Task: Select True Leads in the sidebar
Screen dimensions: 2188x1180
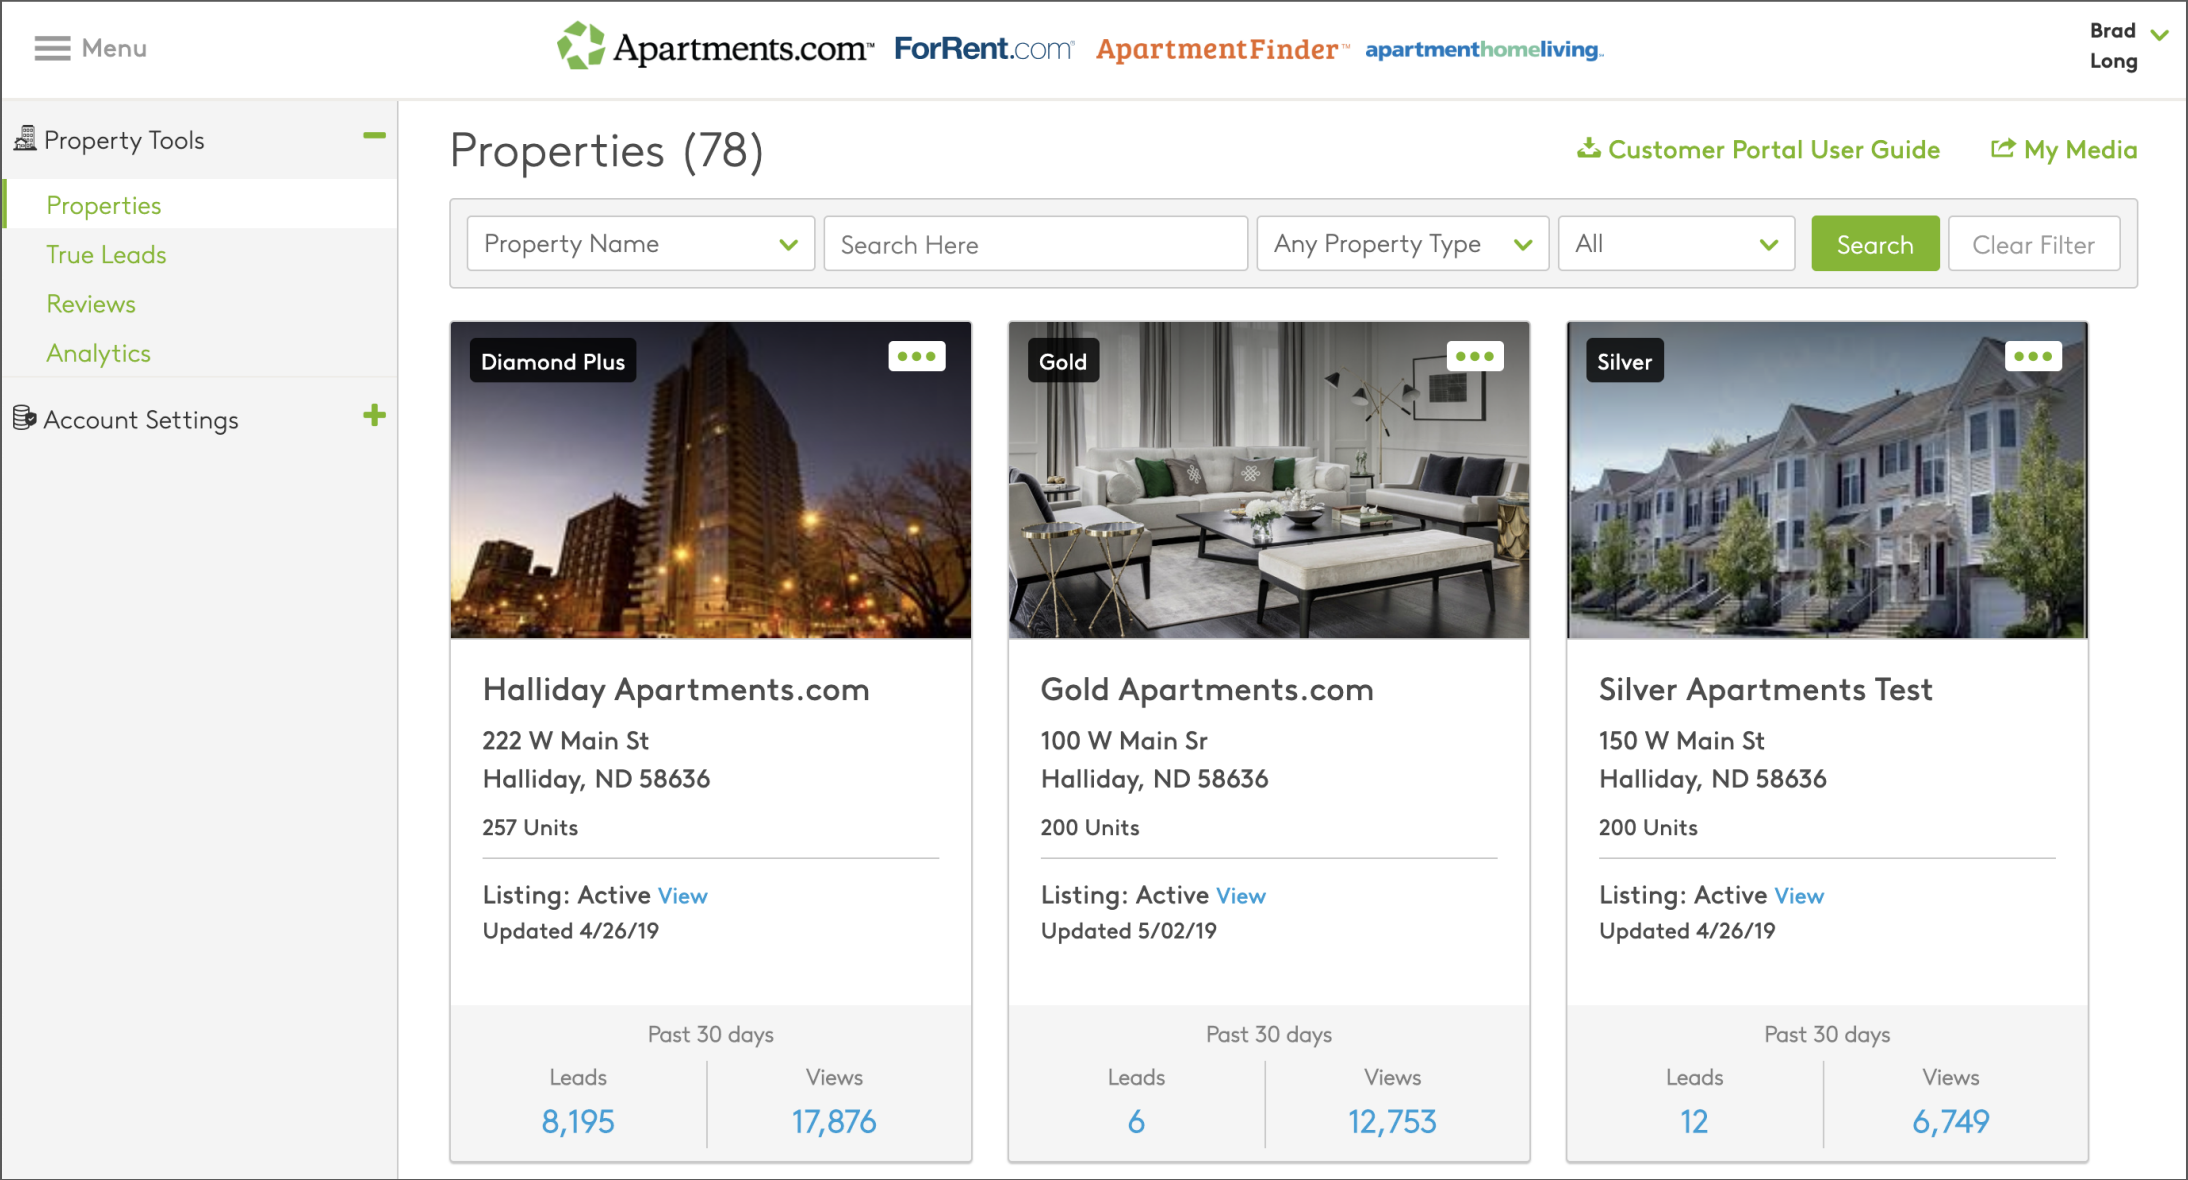Action: coord(106,254)
